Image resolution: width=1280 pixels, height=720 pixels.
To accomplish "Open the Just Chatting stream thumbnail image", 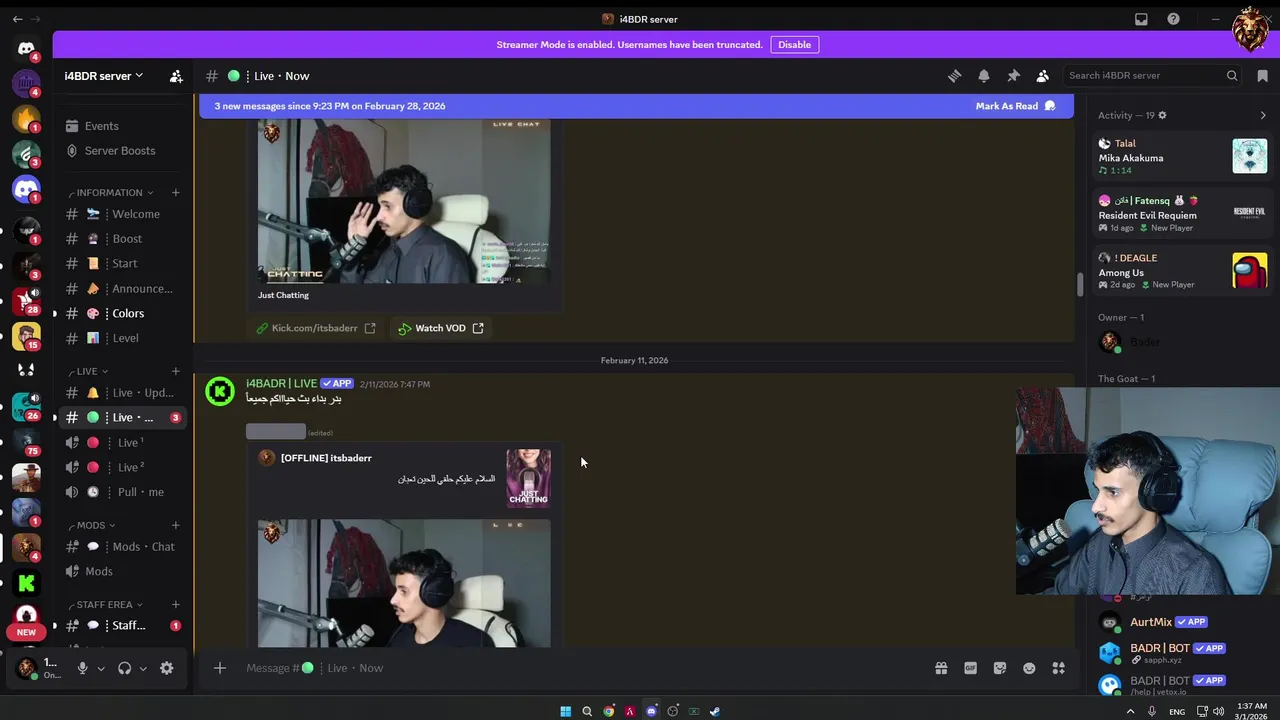I will (404, 201).
